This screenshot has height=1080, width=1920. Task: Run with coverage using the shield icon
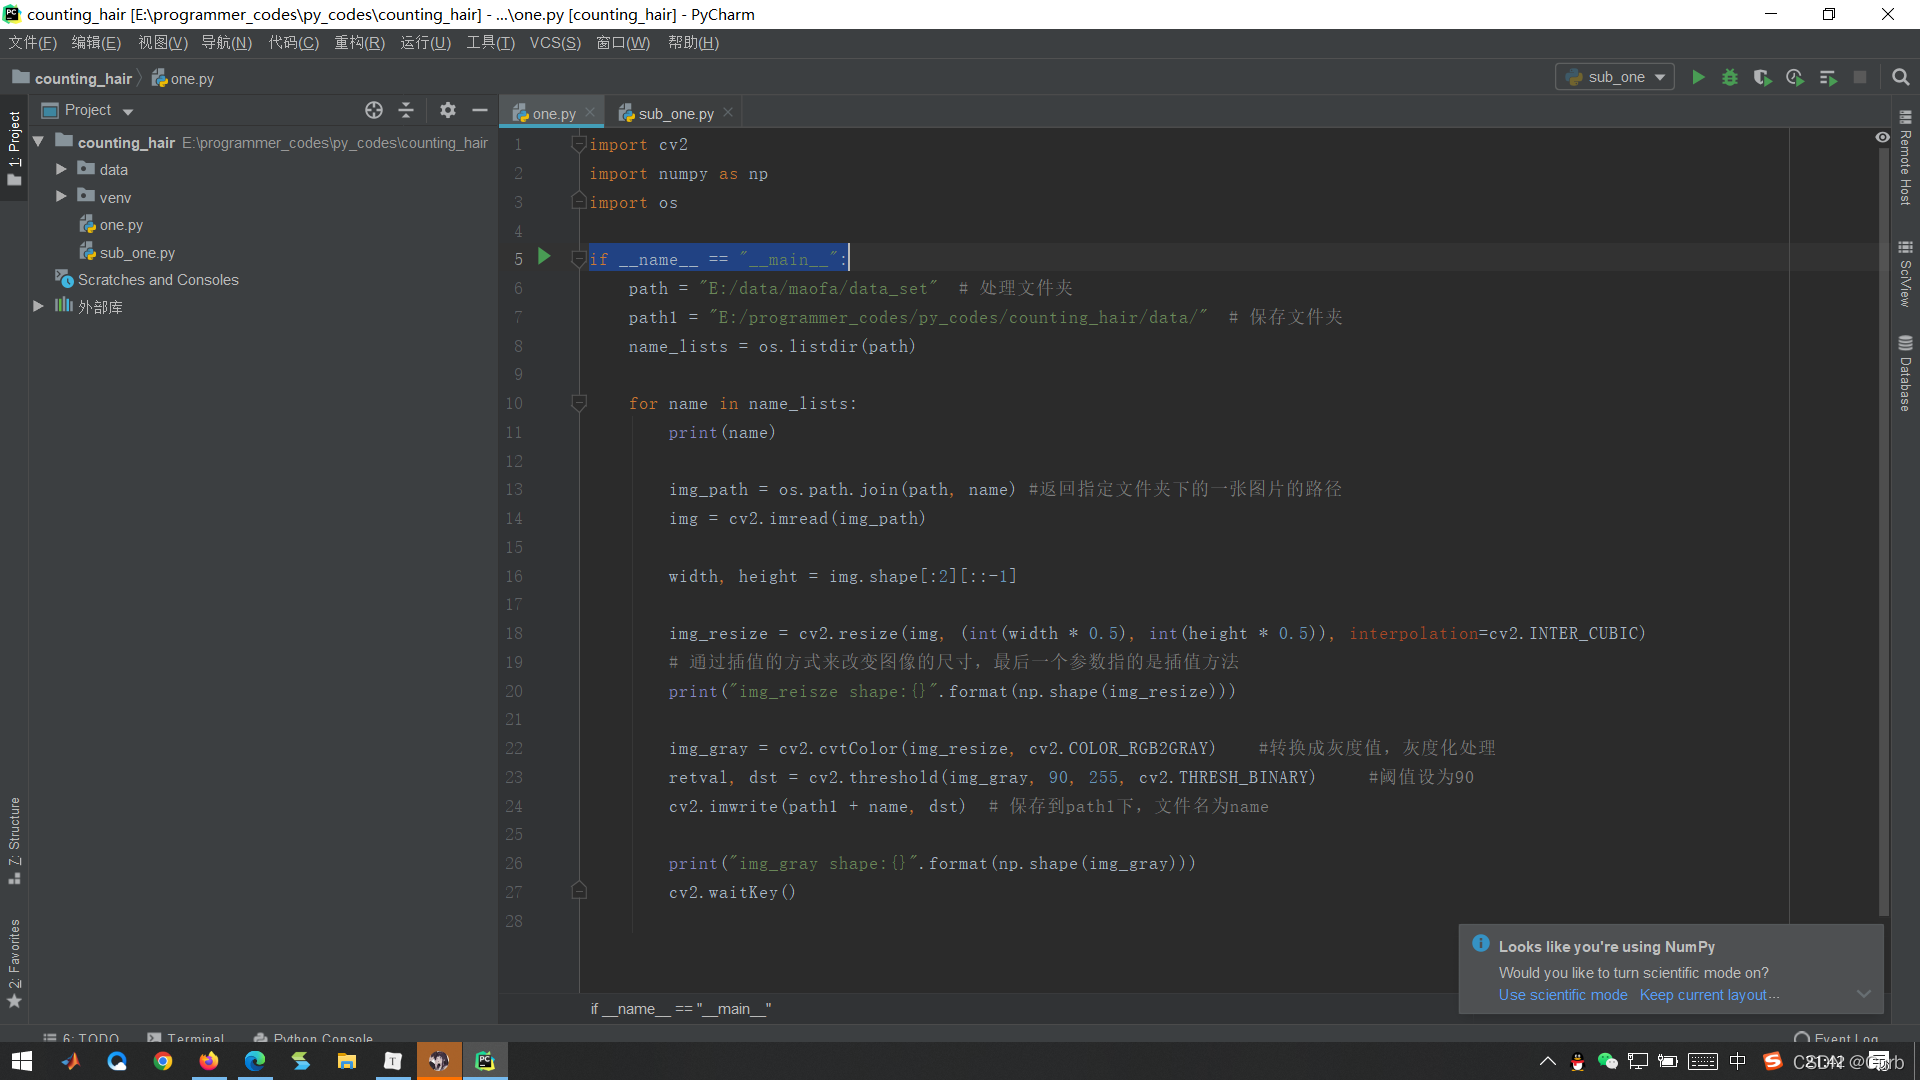(x=1762, y=77)
